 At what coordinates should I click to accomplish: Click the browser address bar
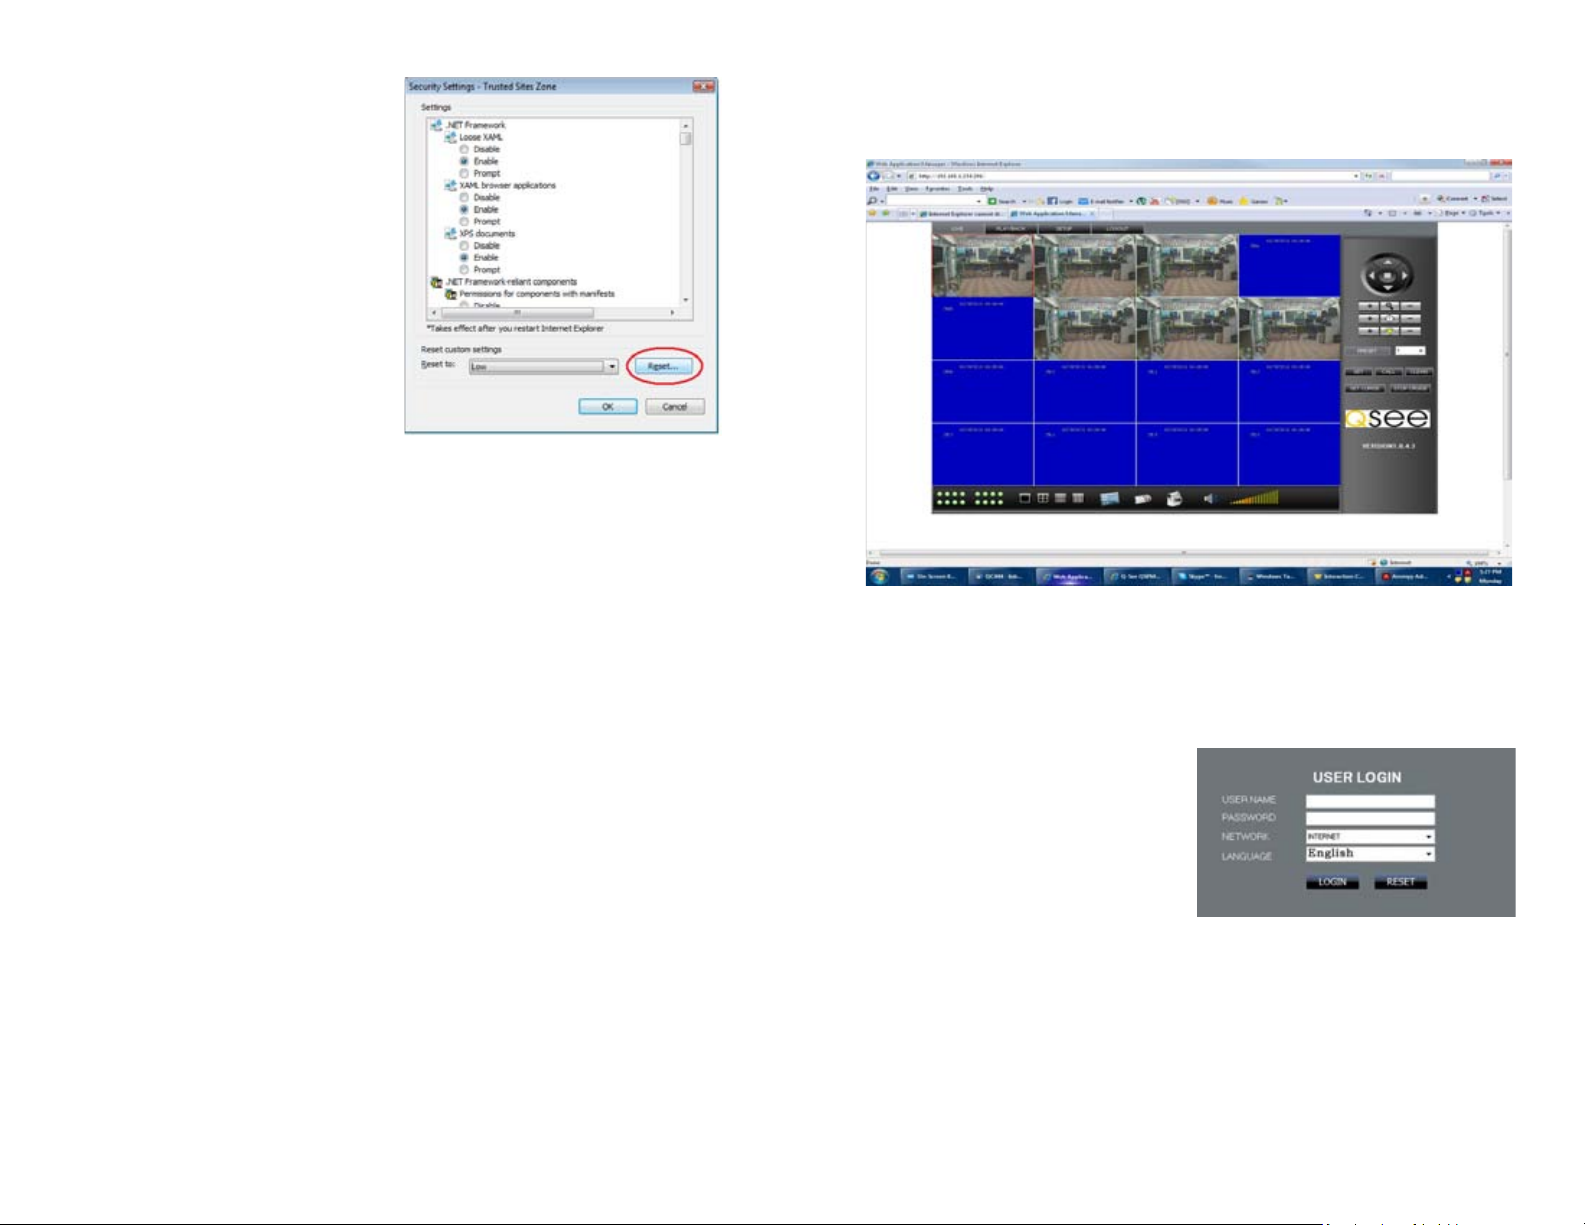[1133, 176]
